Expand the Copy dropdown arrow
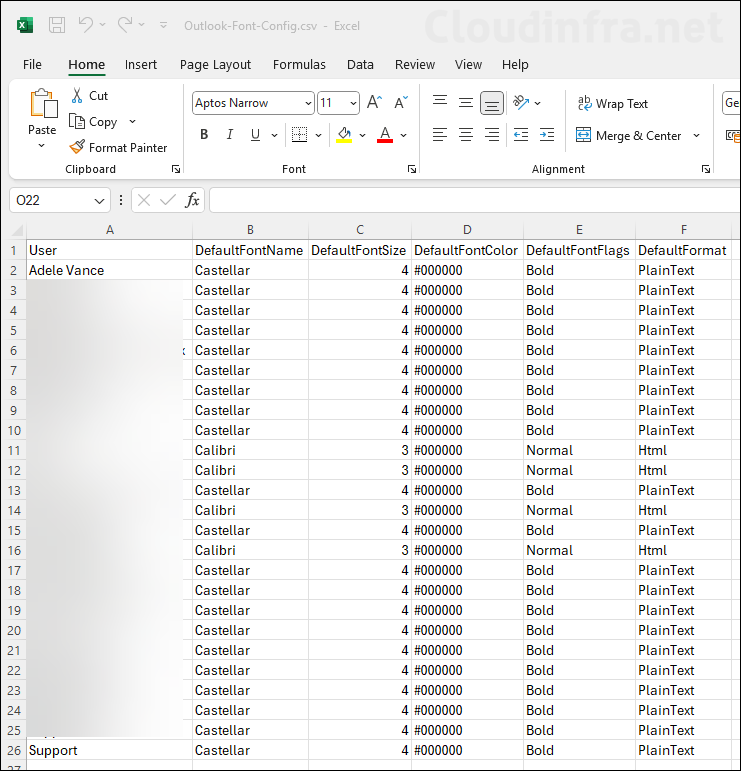The width and height of the screenshot is (741, 771). pos(132,121)
